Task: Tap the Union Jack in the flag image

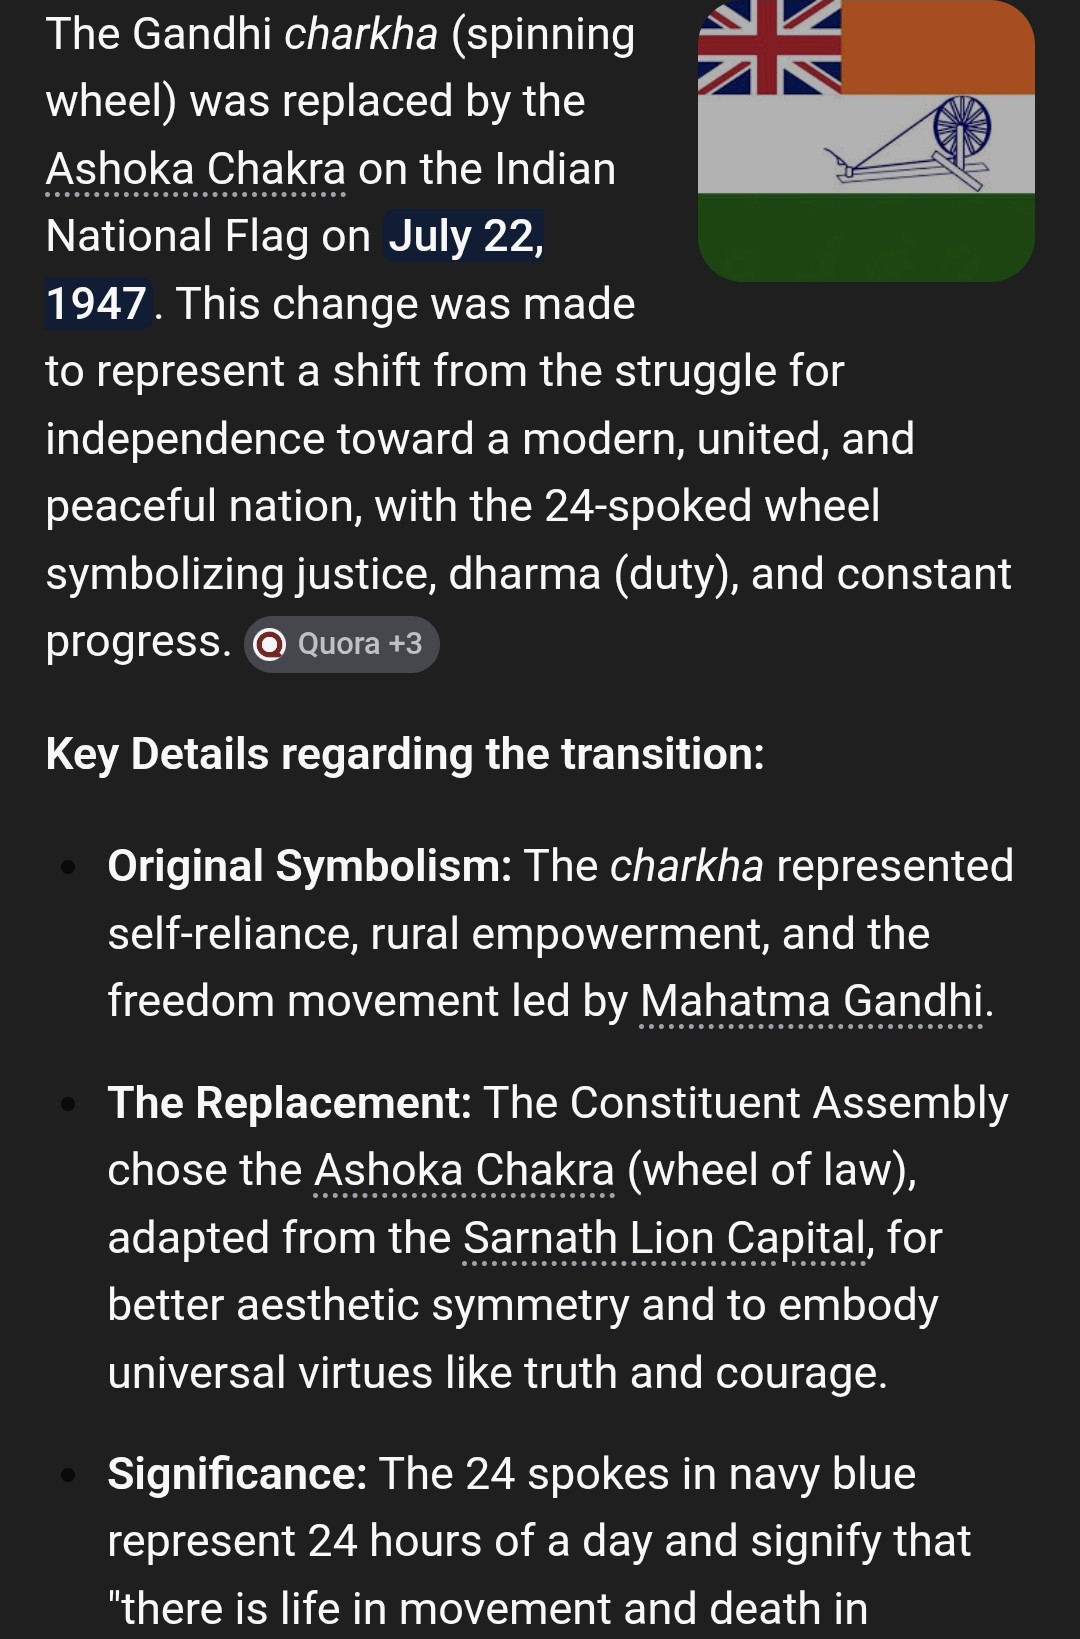Action: point(770,47)
